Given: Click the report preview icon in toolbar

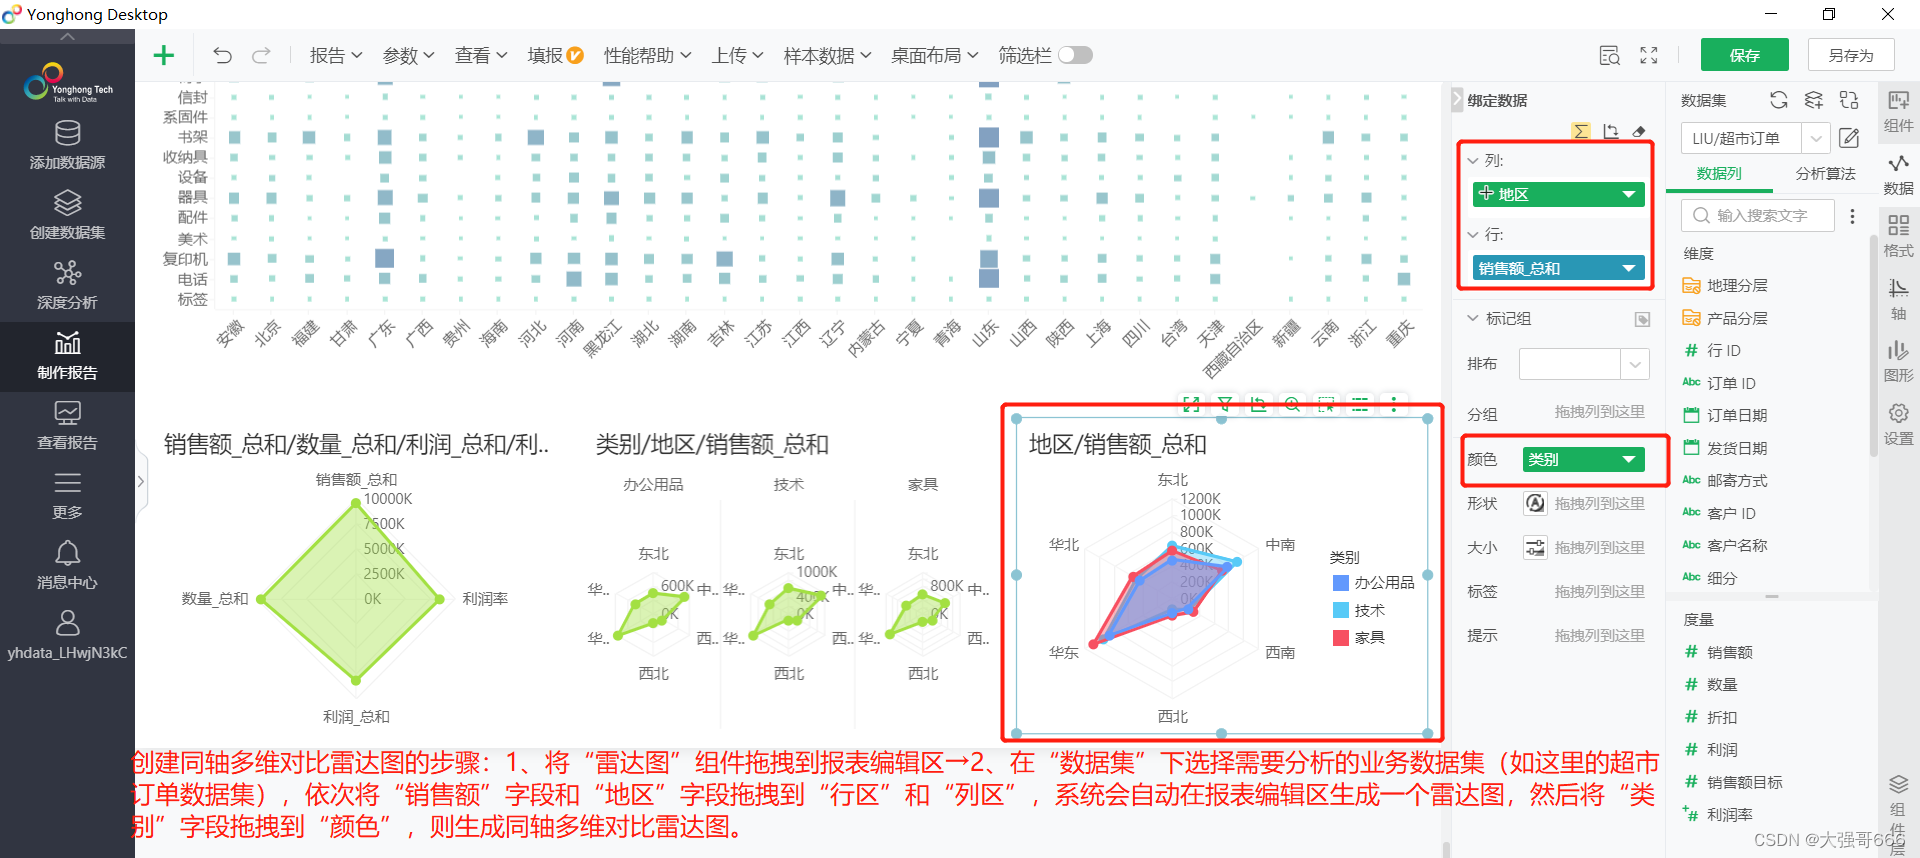Looking at the screenshot, I should 1609,56.
